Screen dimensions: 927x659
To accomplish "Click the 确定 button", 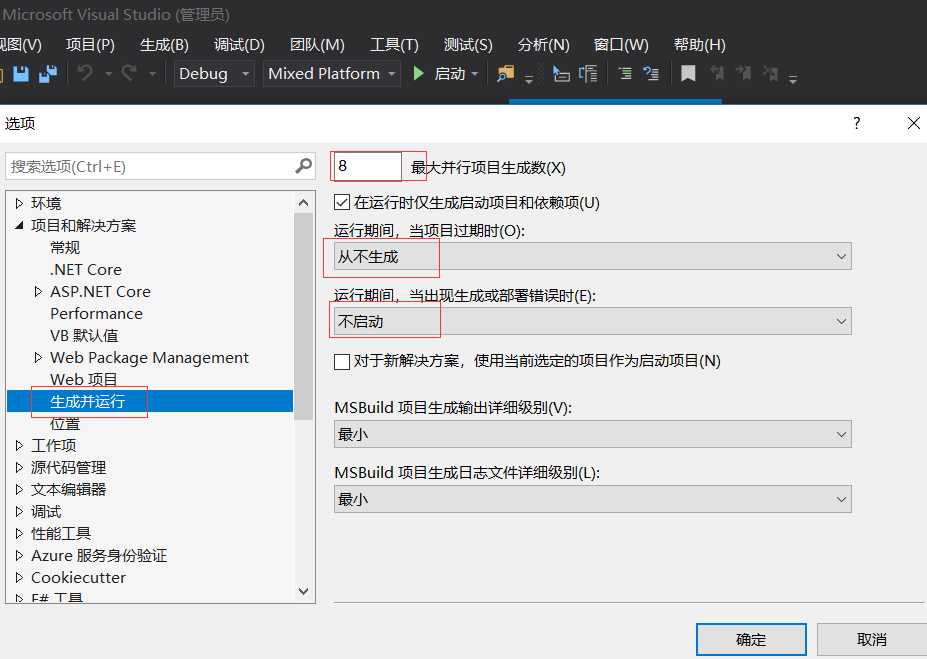I will click(751, 639).
